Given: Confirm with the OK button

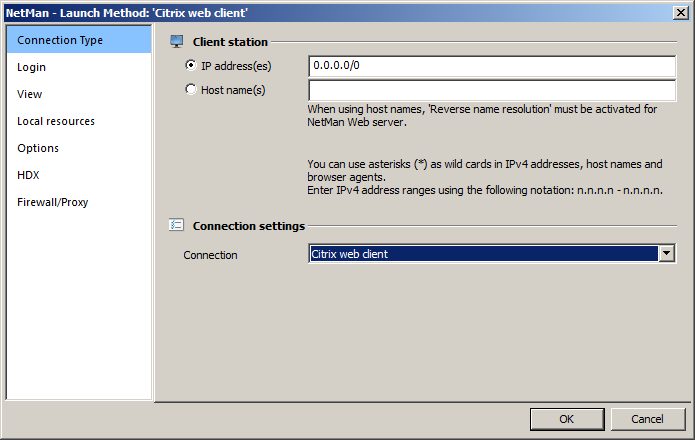Looking at the screenshot, I should pyautogui.click(x=567, y=419).
